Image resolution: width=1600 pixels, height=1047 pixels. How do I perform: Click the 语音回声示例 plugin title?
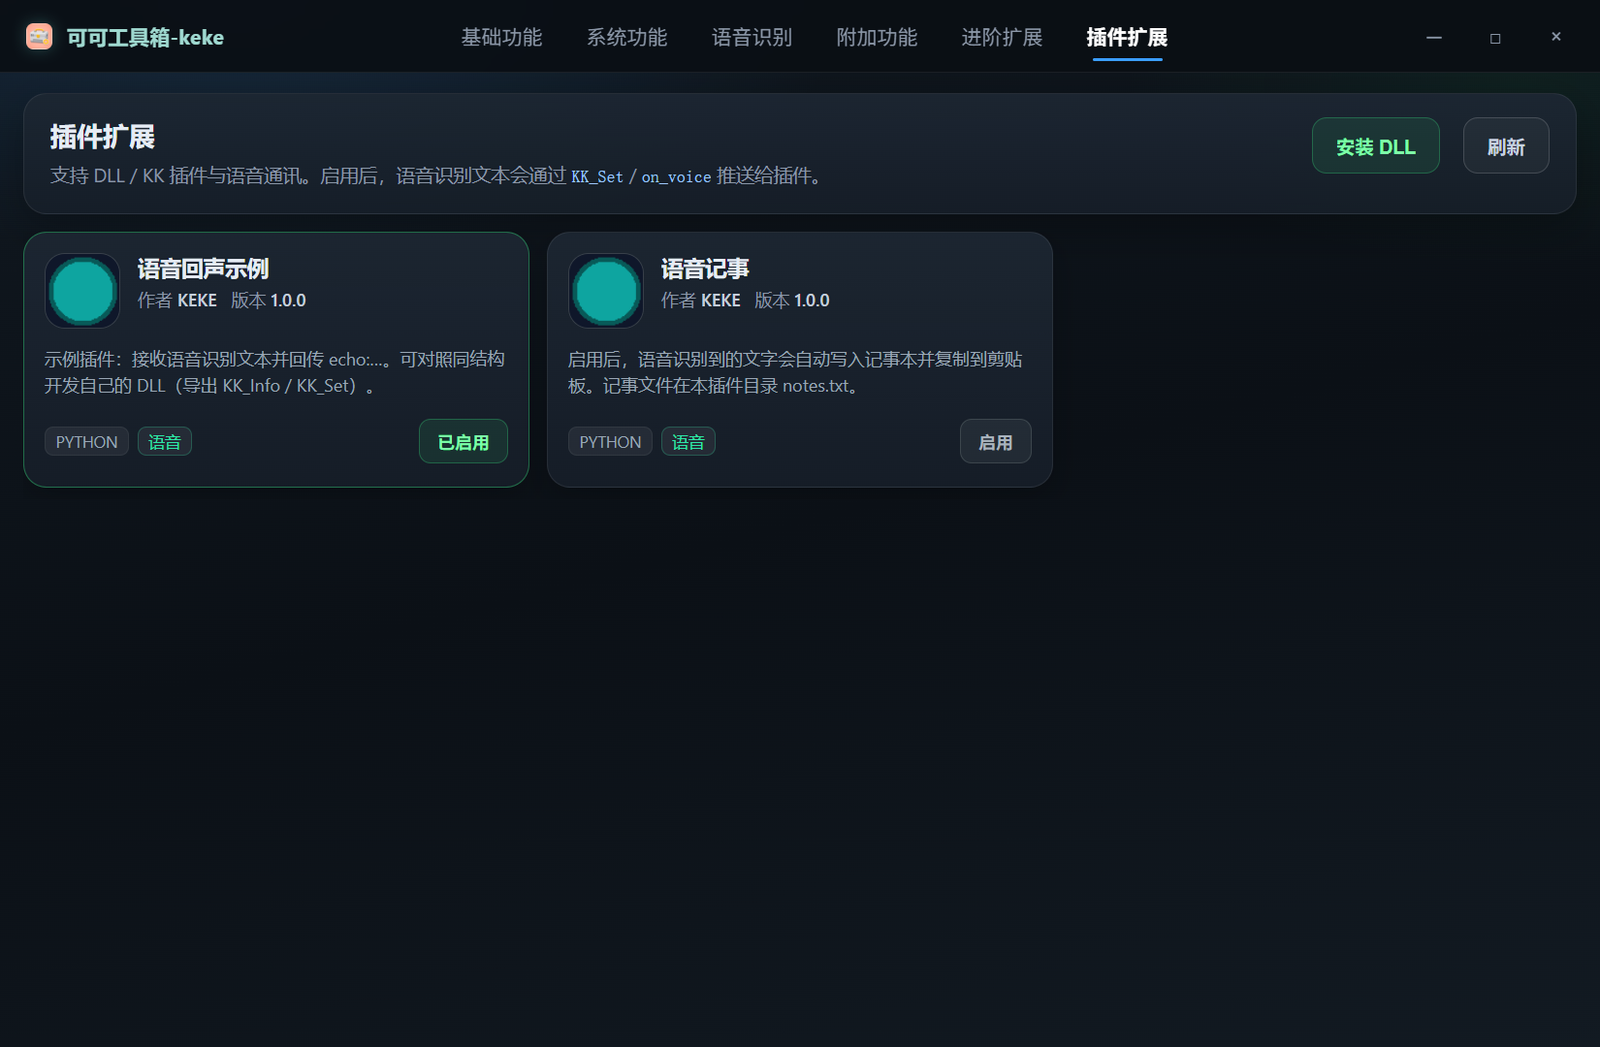coord(203,269)
